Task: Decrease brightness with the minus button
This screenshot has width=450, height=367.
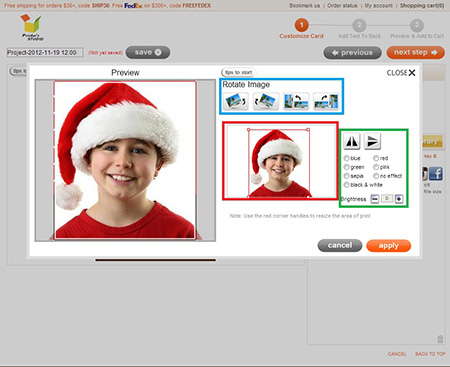Action: (375, 199)
